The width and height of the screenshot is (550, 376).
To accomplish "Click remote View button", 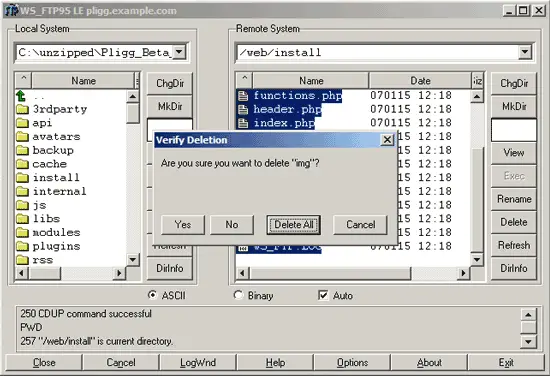I will point(514,153).
